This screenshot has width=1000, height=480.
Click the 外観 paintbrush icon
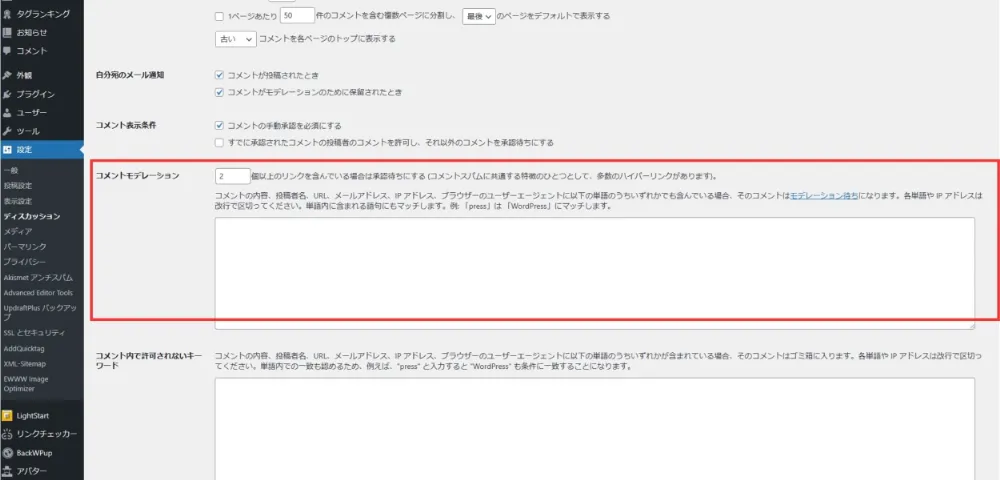tap(7, 75)
